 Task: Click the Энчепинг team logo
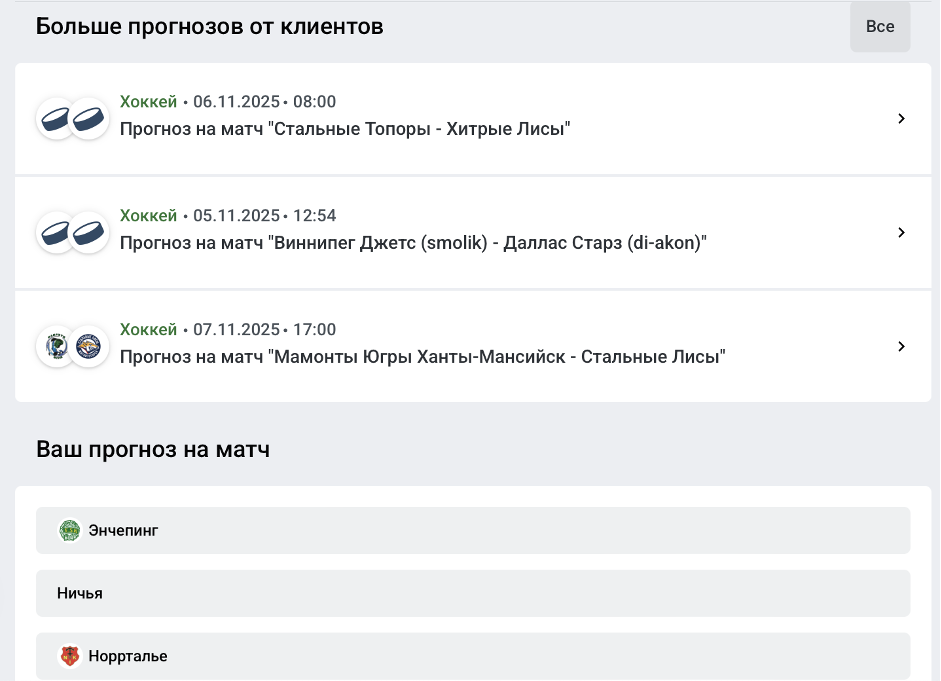[69, 530]
